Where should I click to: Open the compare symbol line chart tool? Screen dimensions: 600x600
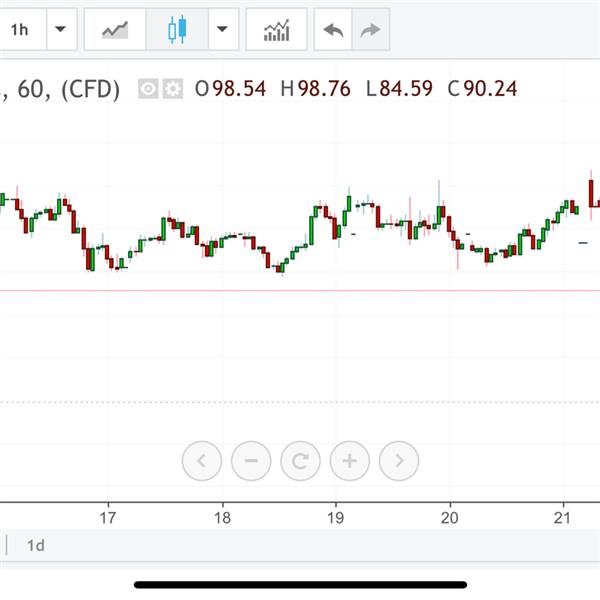click(x=115, y=30)
